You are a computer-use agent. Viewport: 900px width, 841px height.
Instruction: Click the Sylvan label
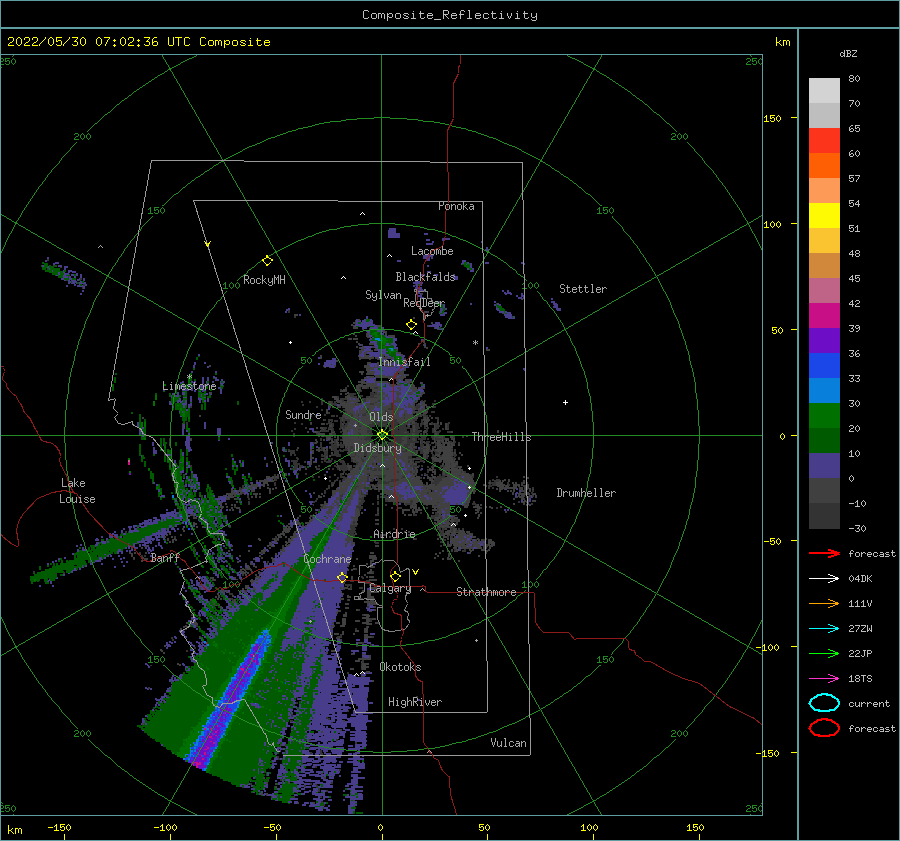coord(383,295)
